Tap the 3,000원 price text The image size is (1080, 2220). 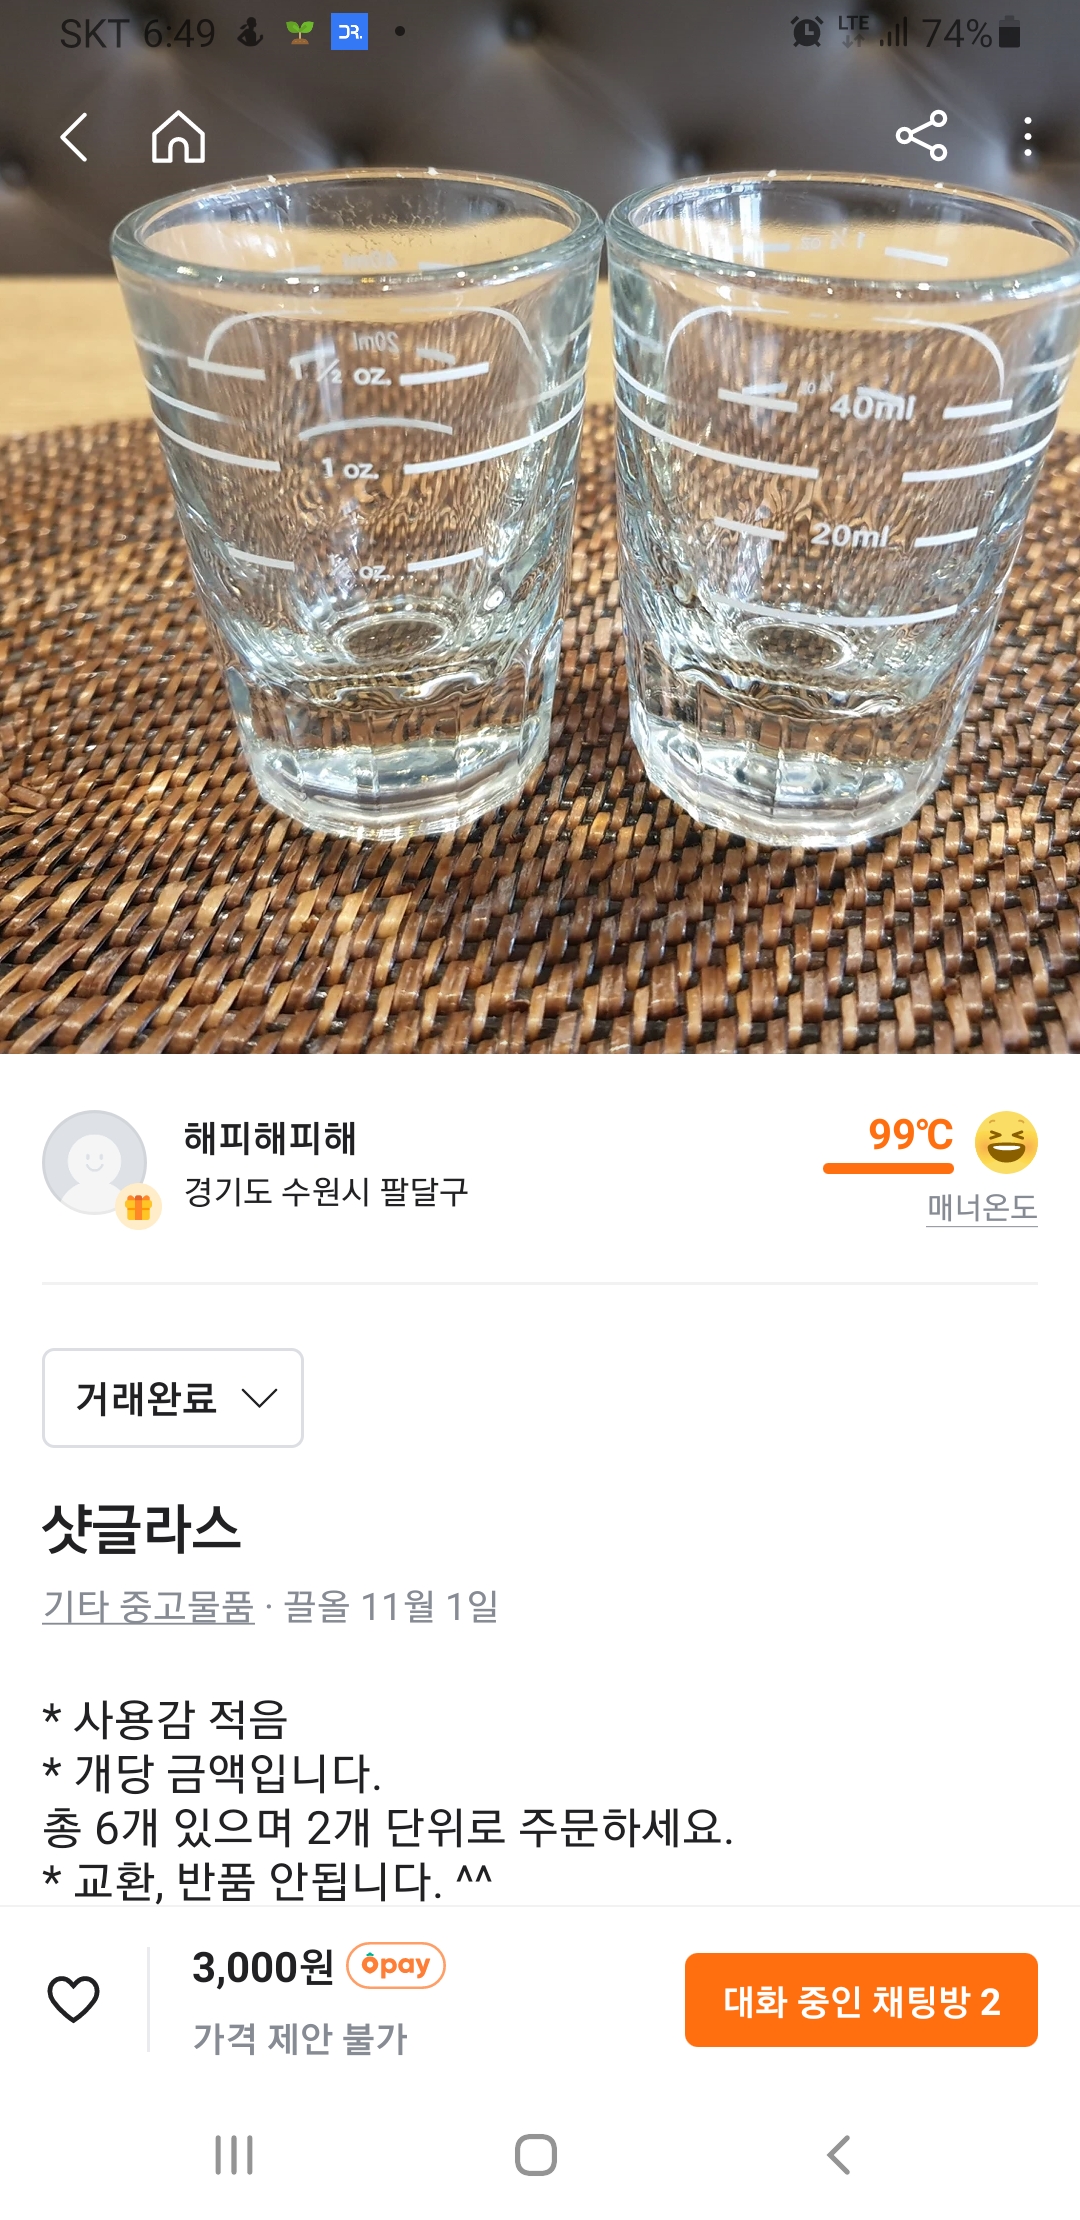[x=263, y=1967]
